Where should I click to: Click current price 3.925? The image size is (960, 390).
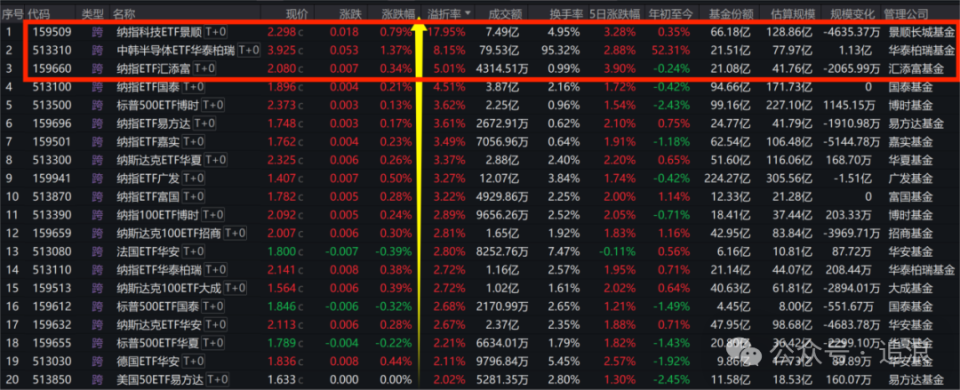click(x=281, y=50)
